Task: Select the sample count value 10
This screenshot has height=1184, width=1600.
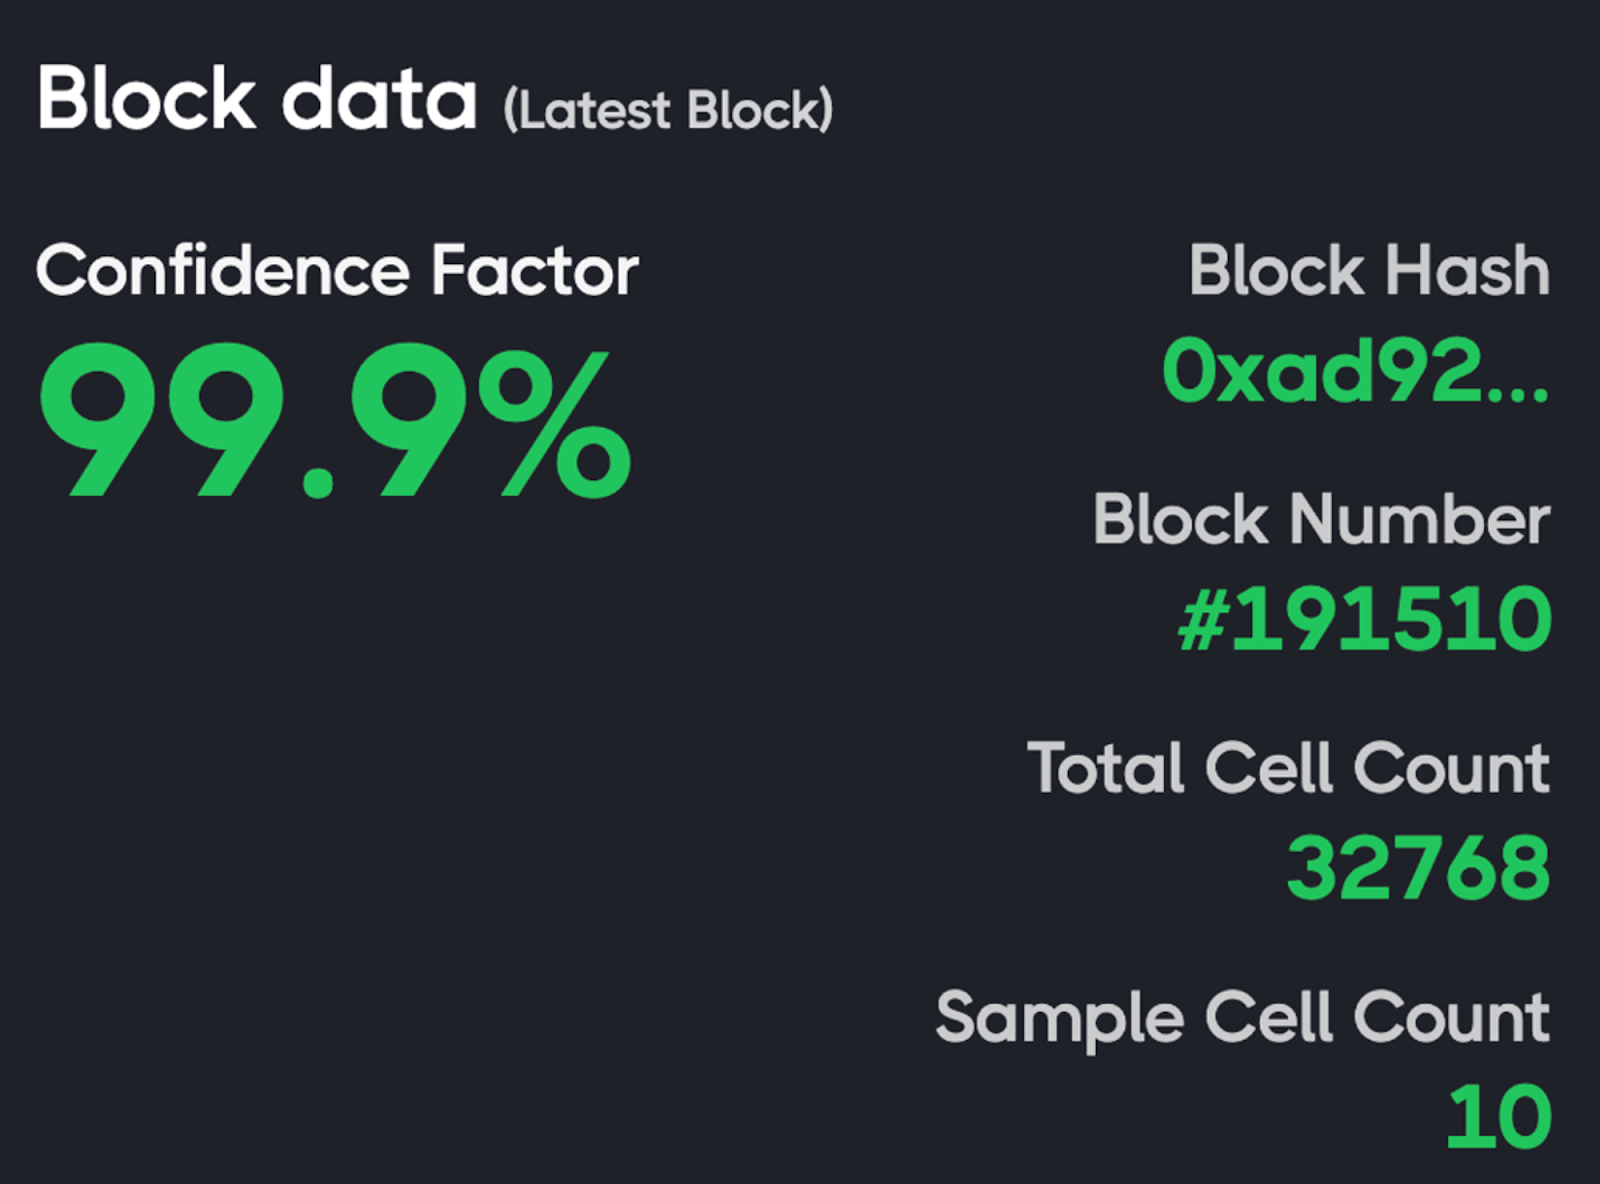Action: click(1498, 1116)
